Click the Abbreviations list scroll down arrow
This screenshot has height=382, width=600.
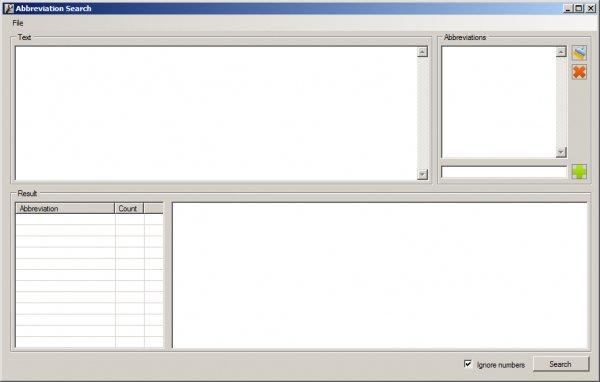point(561,152)
